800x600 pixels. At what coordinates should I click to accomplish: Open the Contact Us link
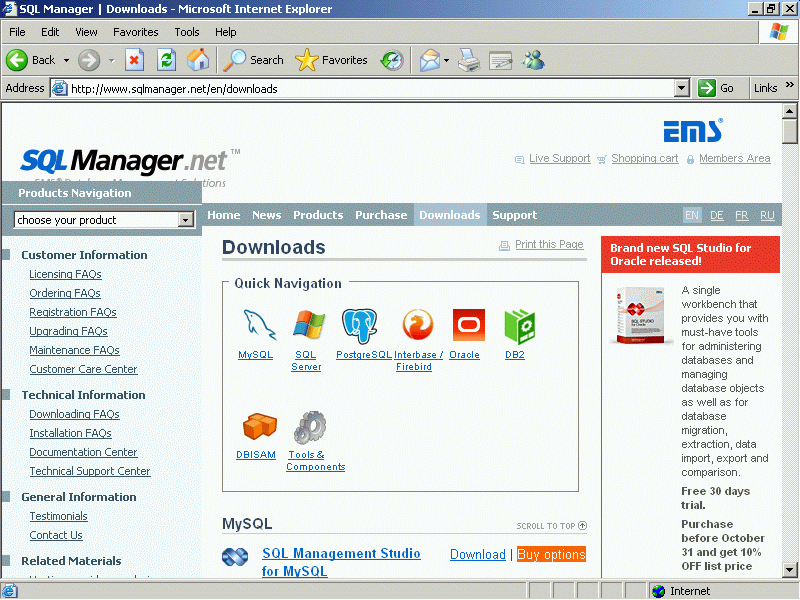(x=56, y=535)
